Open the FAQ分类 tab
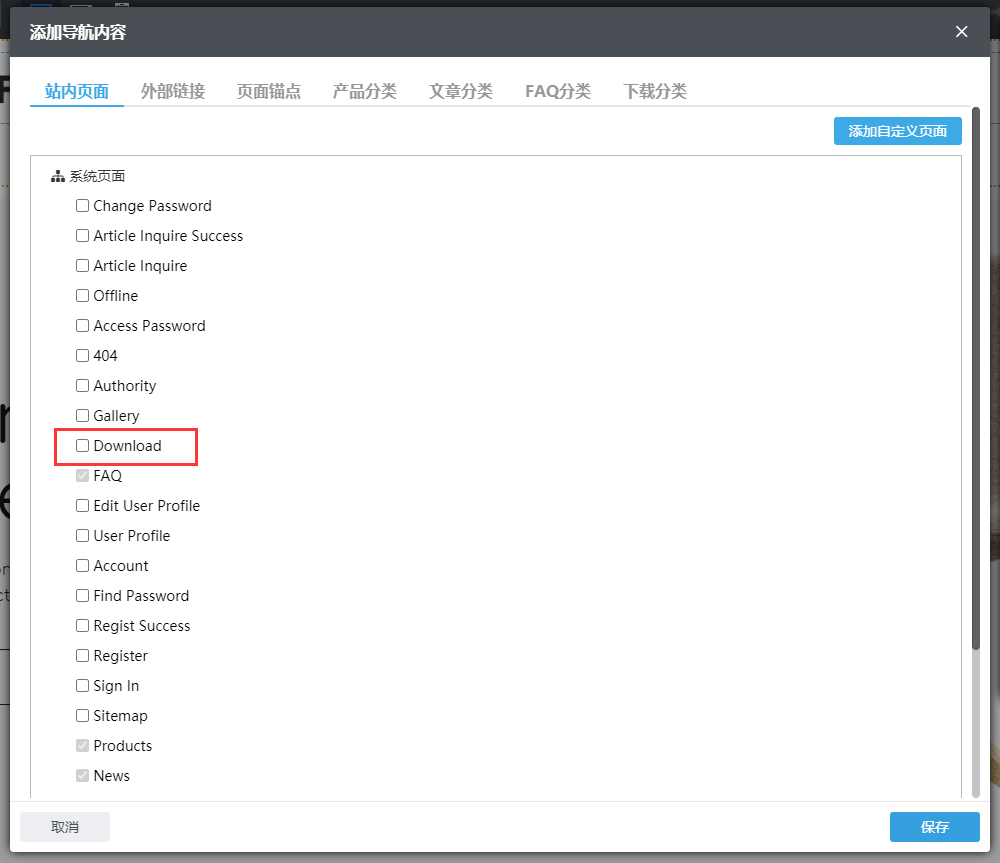1000x863 pixels. coord(557,91)
